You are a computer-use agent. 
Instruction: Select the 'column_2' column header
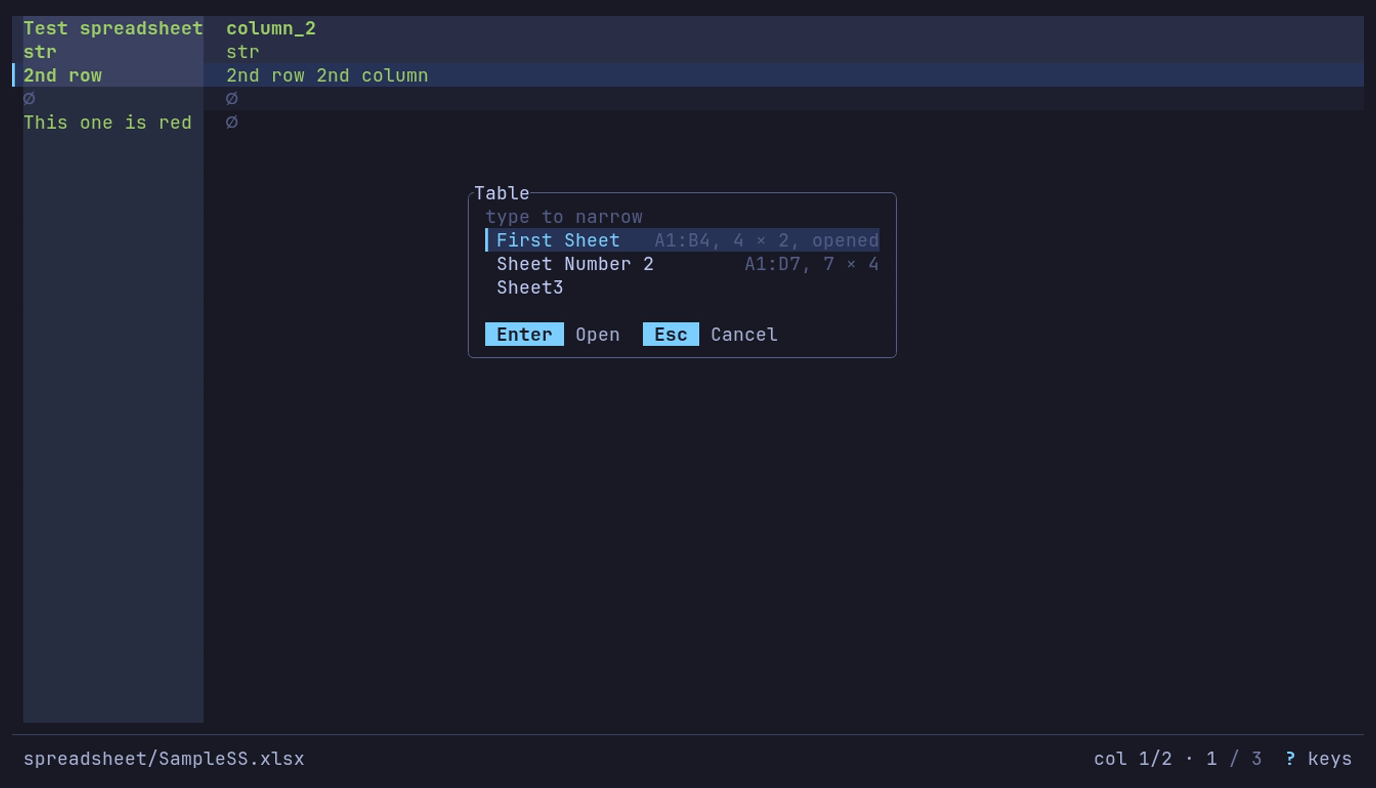click(x=271, y=28)
